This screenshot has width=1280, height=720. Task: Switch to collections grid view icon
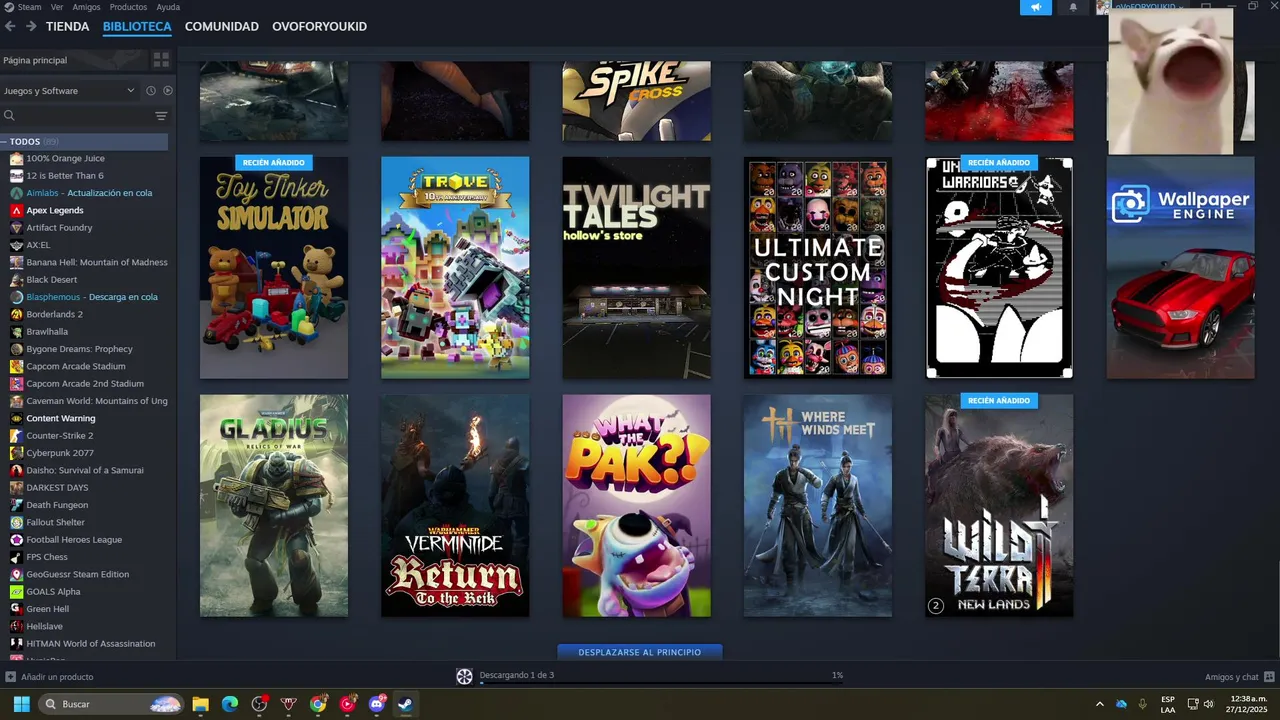161,60
